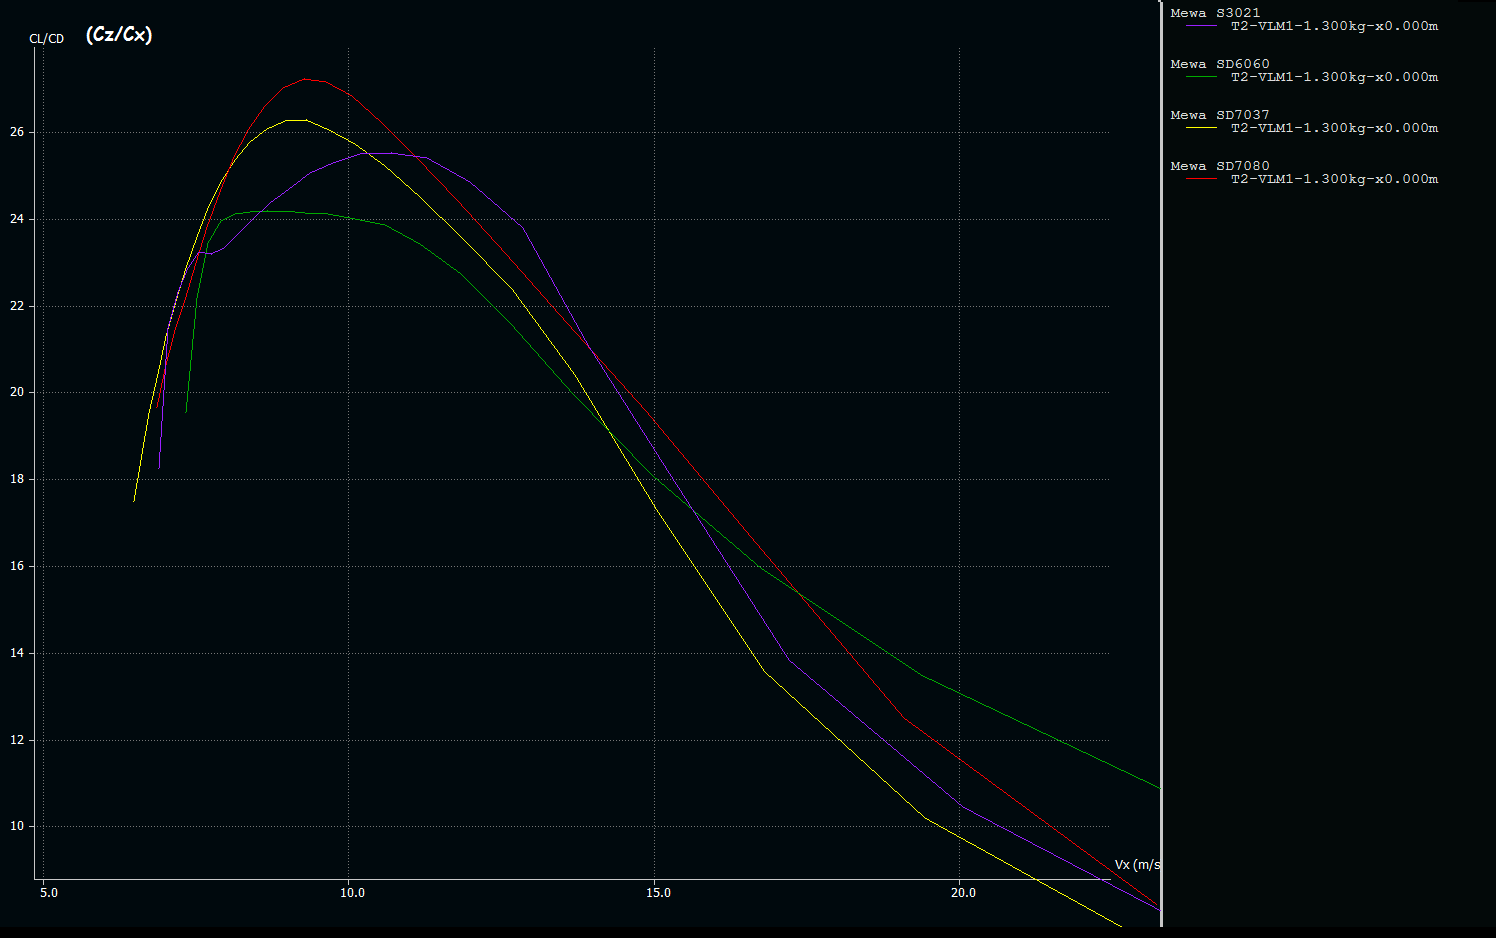The image size is (1496, 938).
Task: Click the peak of the red SD7080 curve
Action: tap(306, 79)
